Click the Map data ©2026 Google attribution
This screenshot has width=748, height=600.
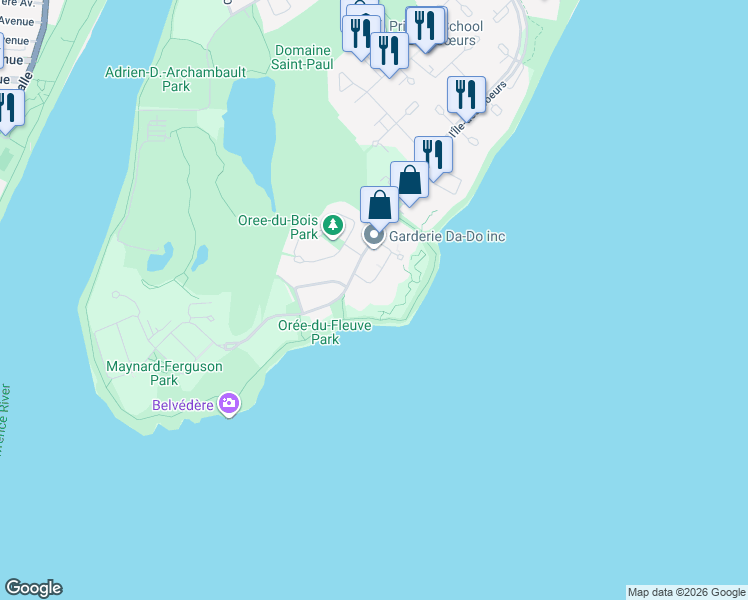click(686, 592)
